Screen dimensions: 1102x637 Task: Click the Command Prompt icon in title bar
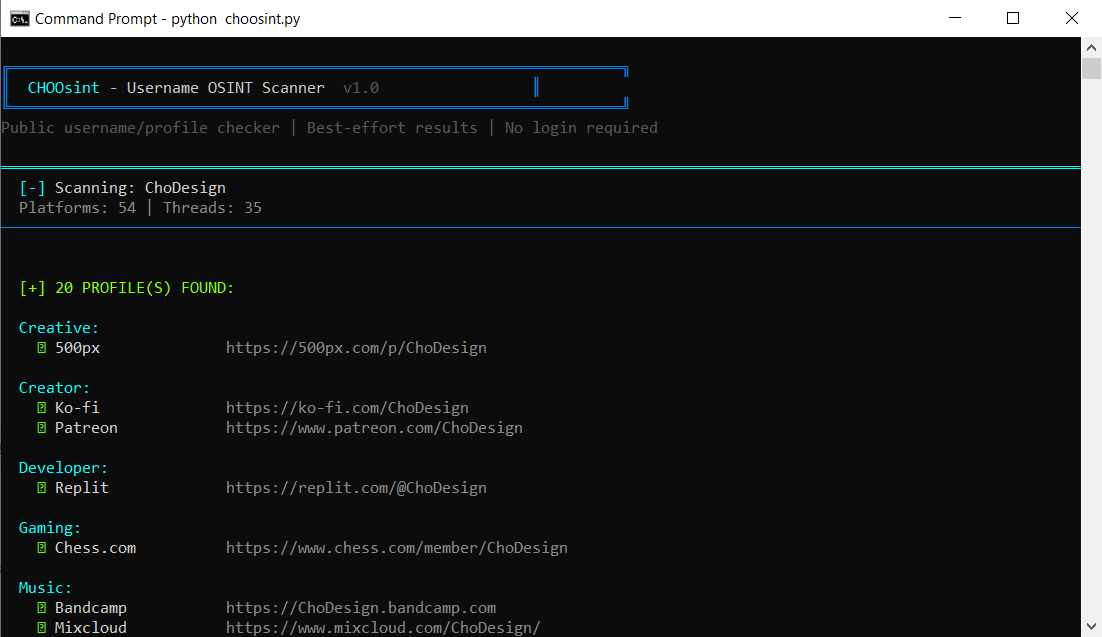20,18
